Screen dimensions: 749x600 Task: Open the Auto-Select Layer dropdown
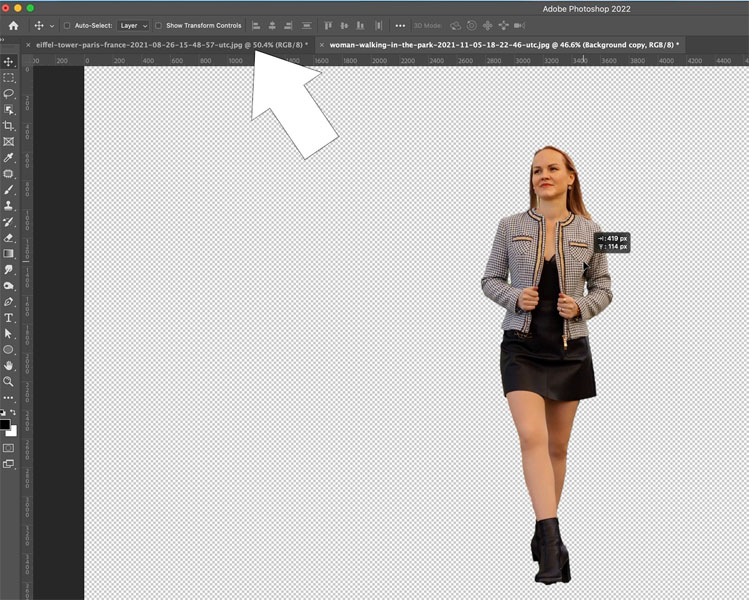coord(133,26)
